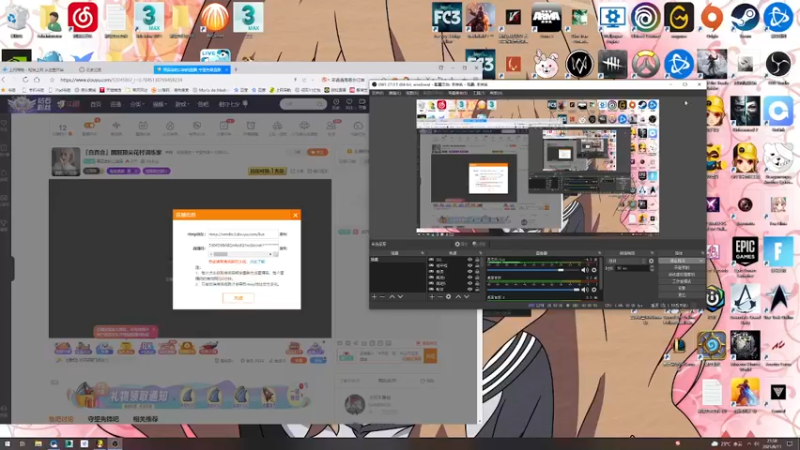Image resolution: width=800 pixels, height=450 pixels.
Task: Click 开始录制 in OBS controls
Action: click(x=682, y=267)
